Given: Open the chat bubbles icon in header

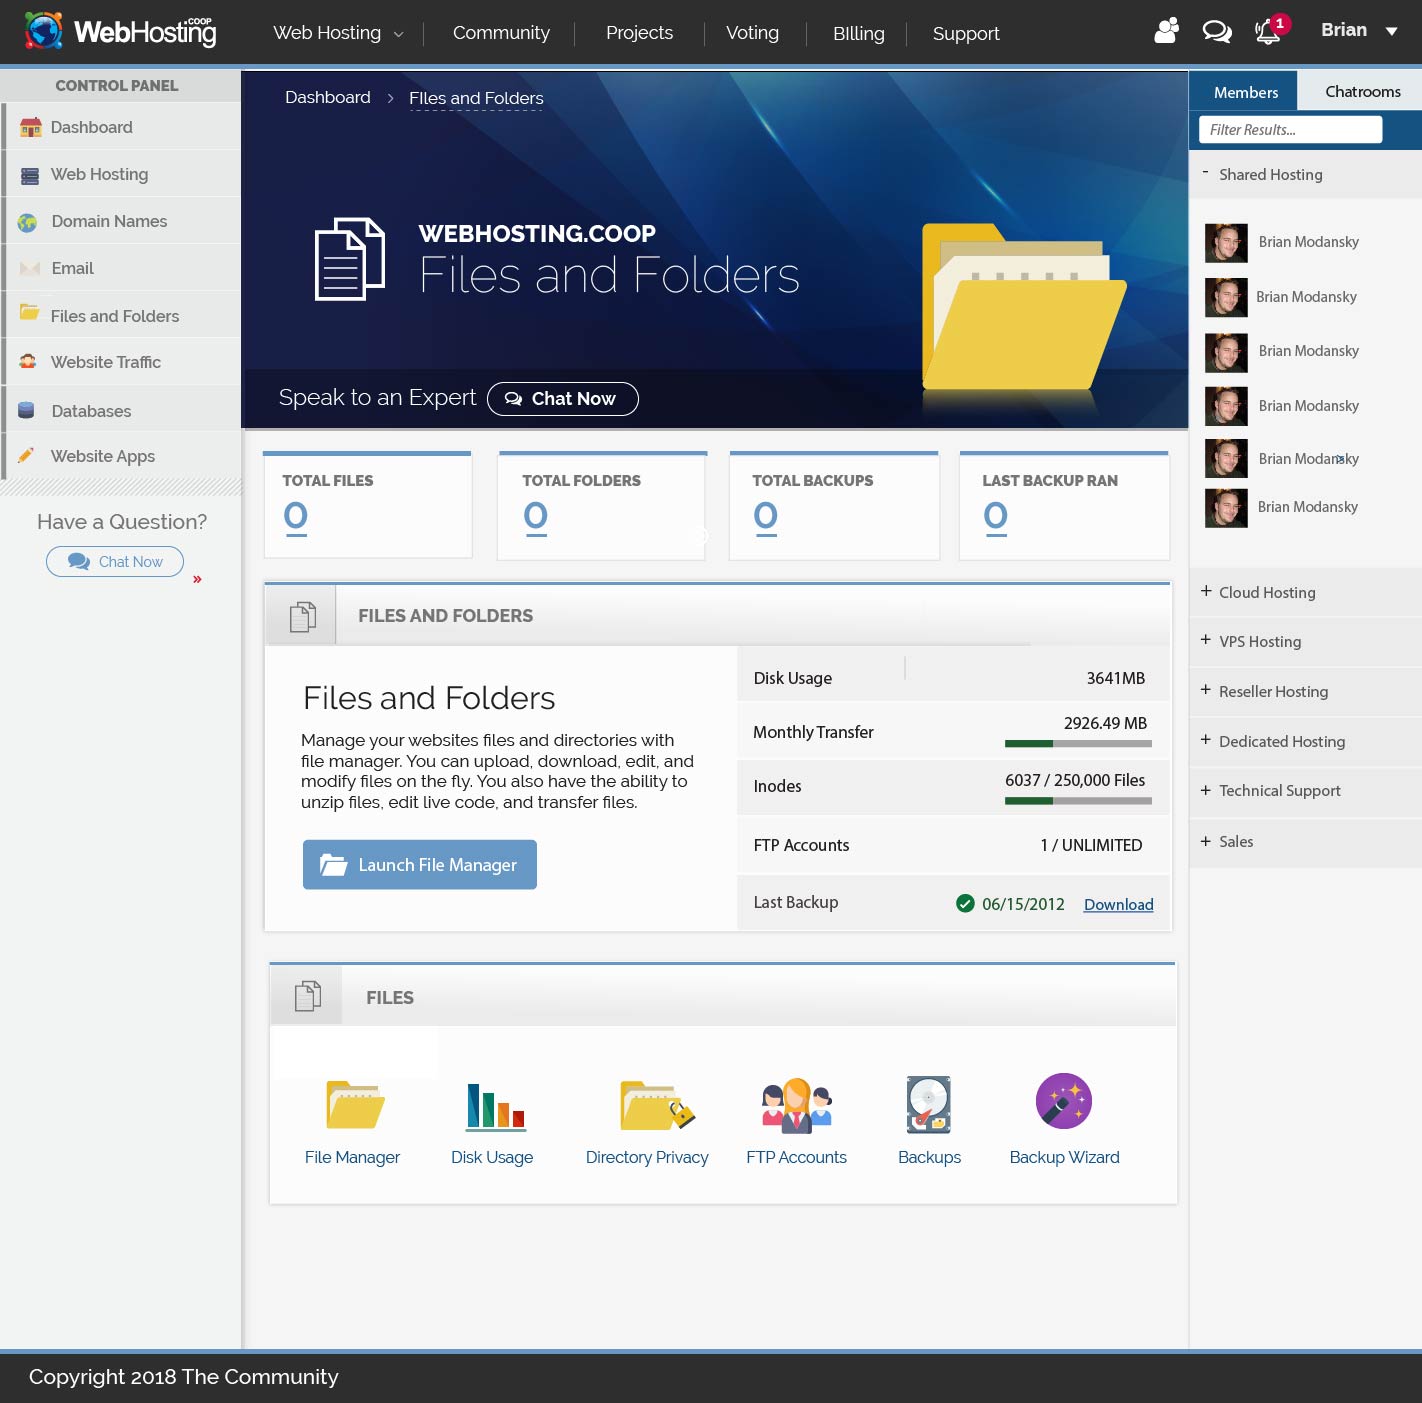Looking at the screenshot, I should tap(1217, 32).
